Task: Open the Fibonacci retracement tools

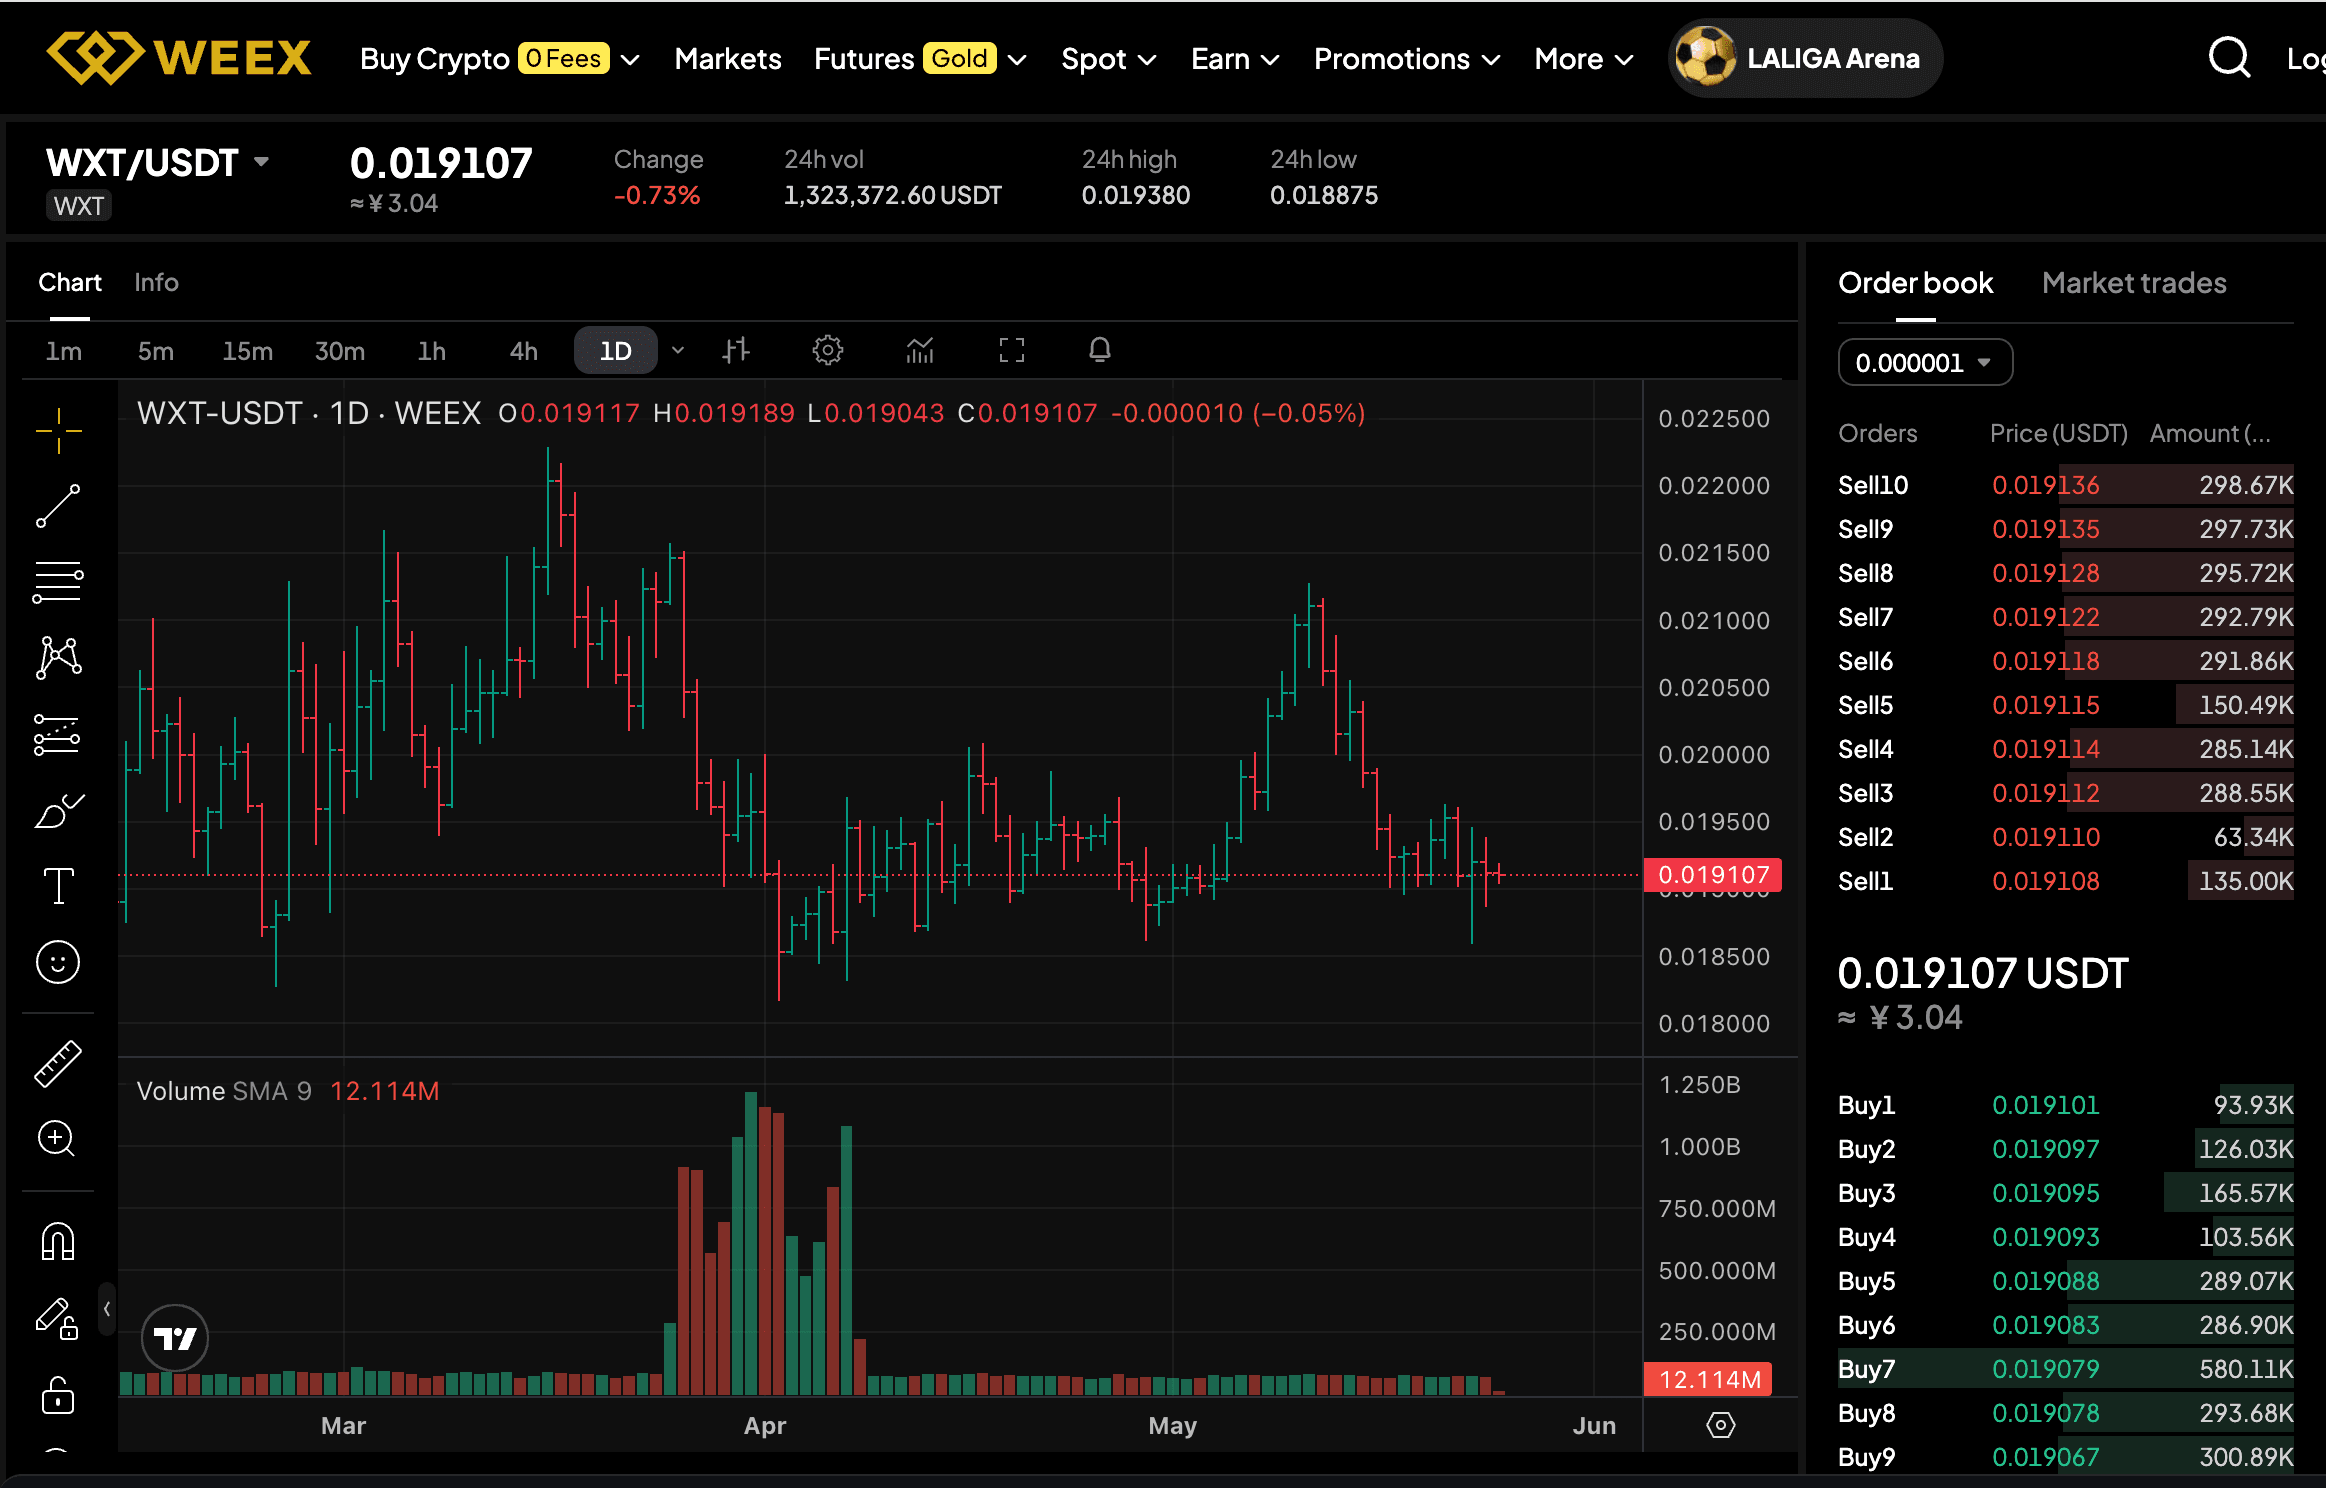Action: pyautogui.click(x=58, y=581)
